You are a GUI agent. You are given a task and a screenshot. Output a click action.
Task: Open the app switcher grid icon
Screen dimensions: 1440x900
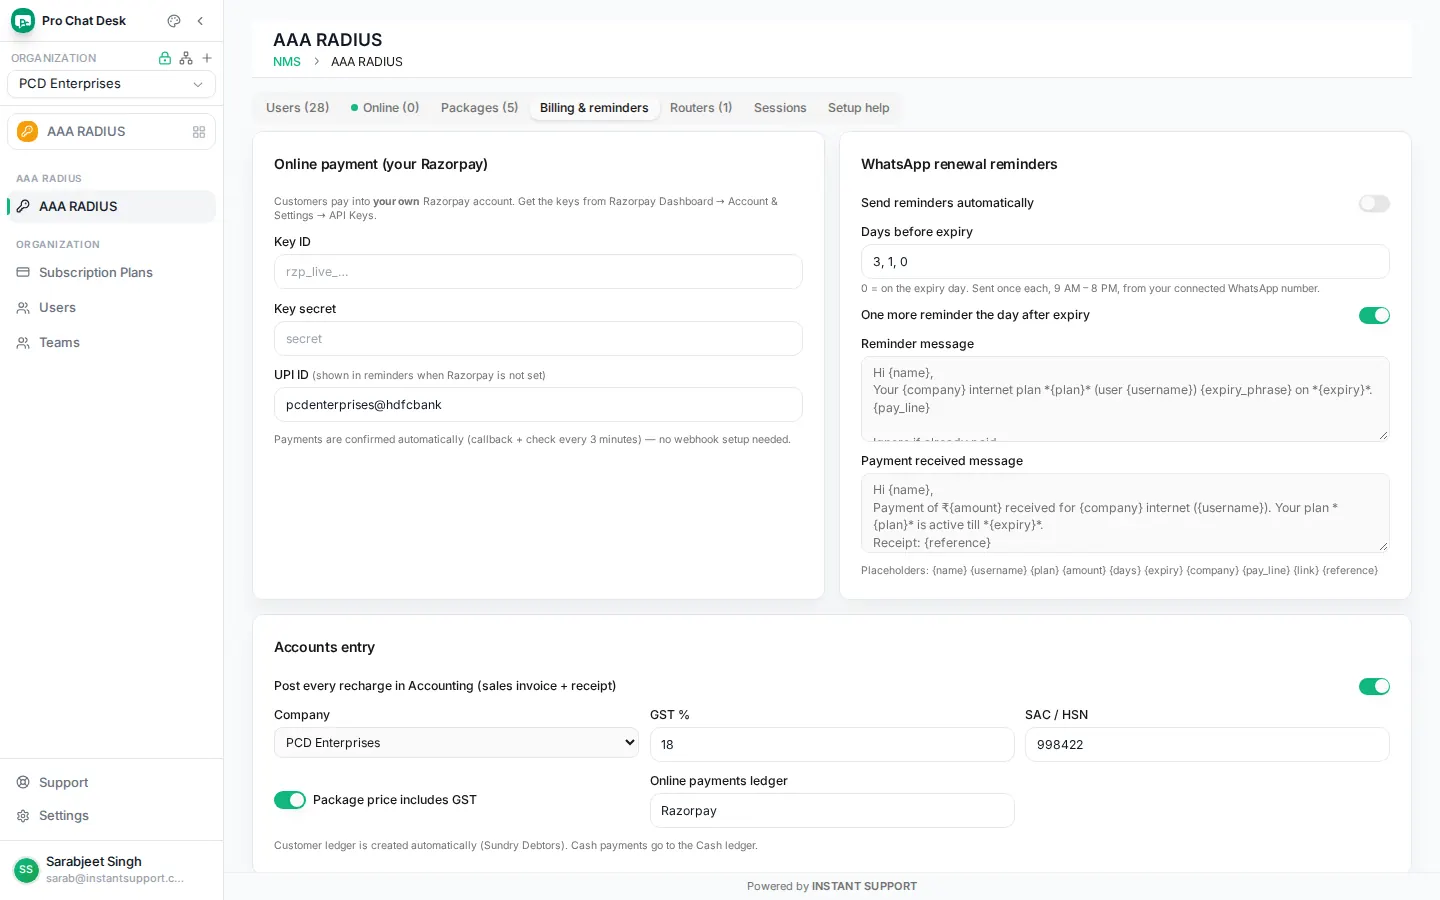click(x=199, y=132)
